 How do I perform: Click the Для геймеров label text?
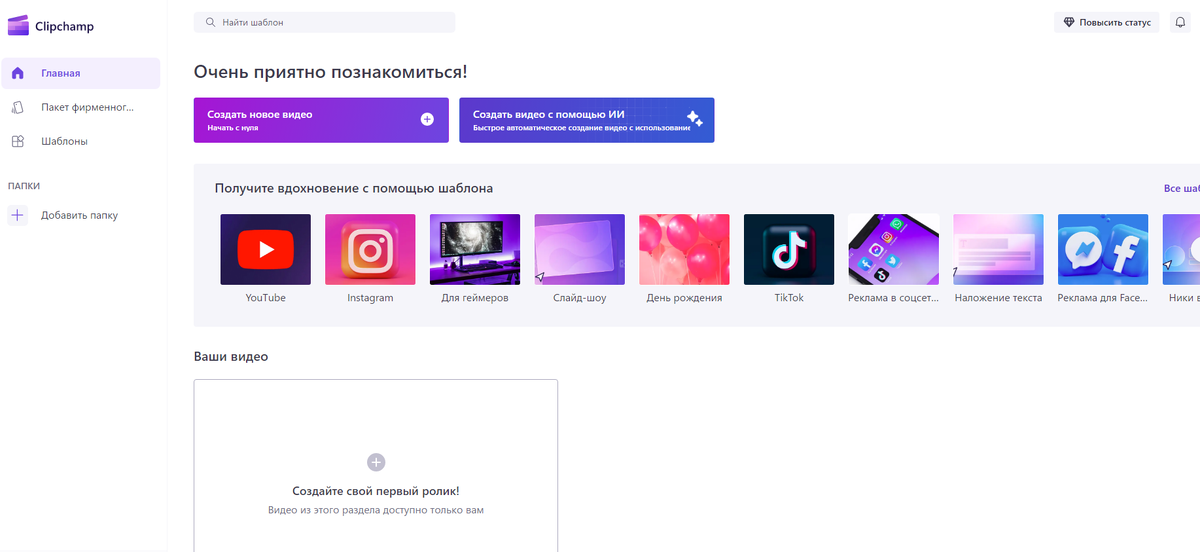[x=475, y=298]
